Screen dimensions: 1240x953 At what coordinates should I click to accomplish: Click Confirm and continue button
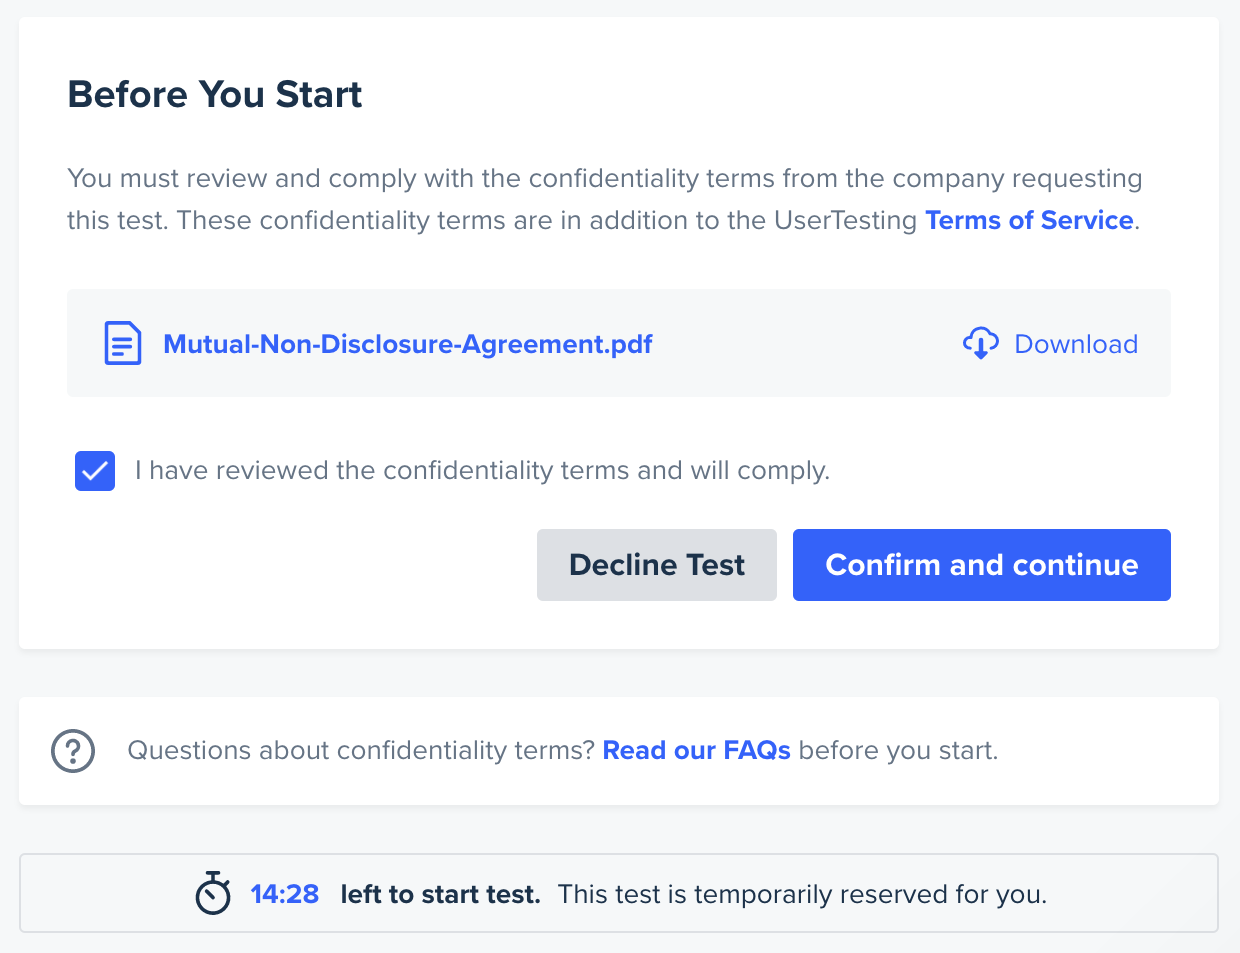tap(982, 565)
